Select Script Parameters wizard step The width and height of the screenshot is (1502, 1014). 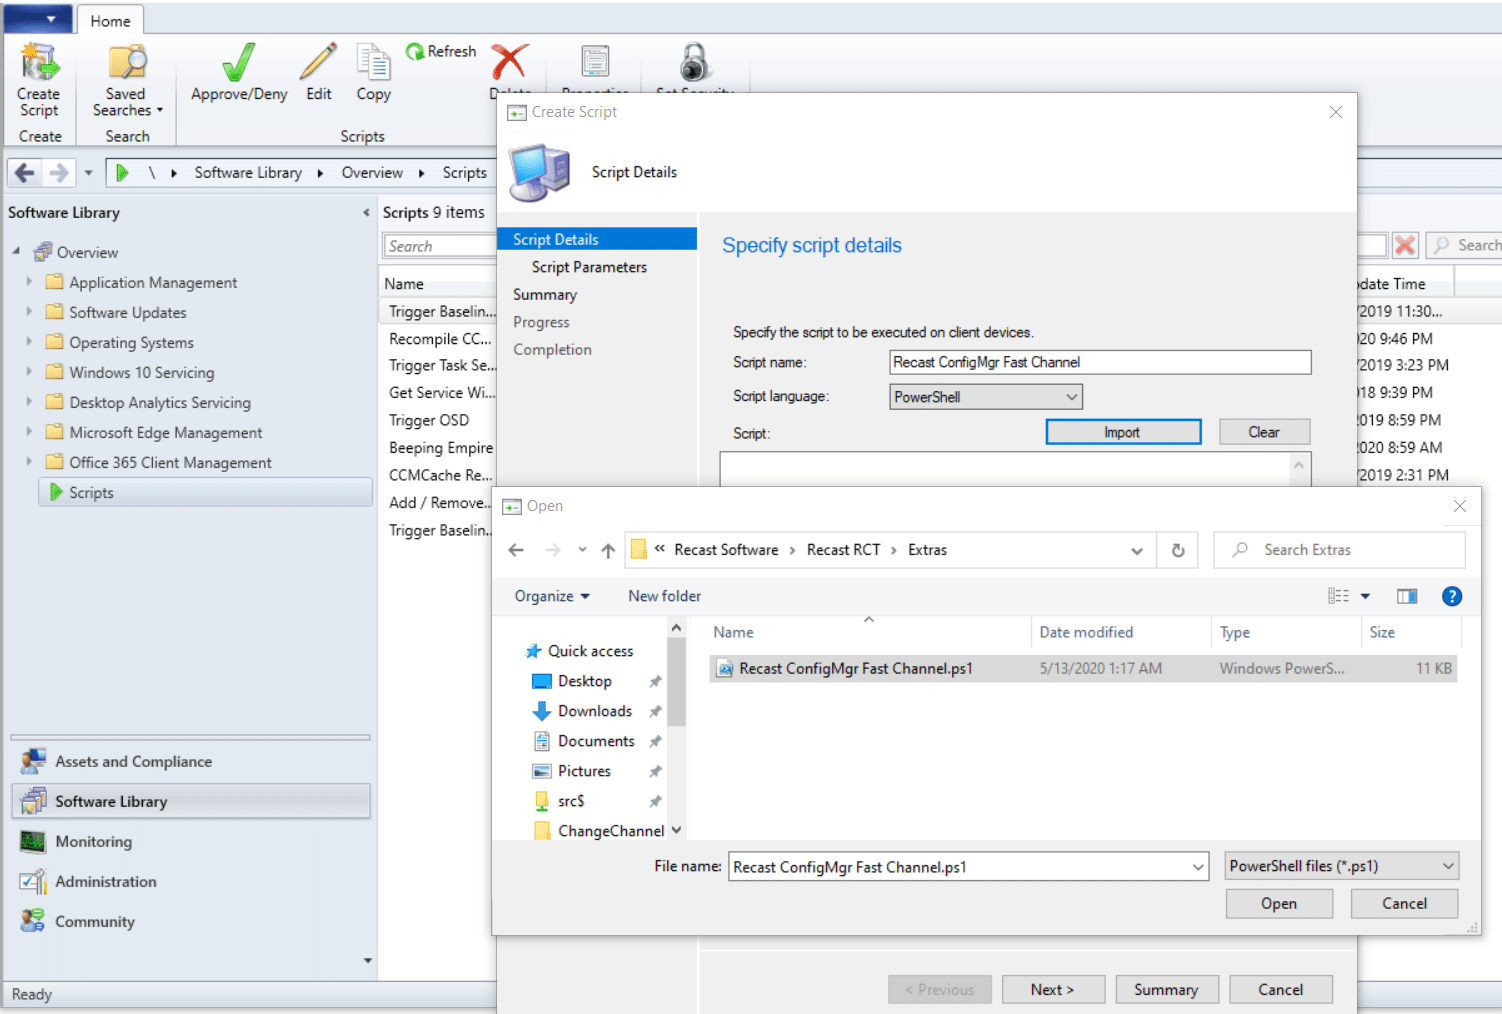coord(589,267)
